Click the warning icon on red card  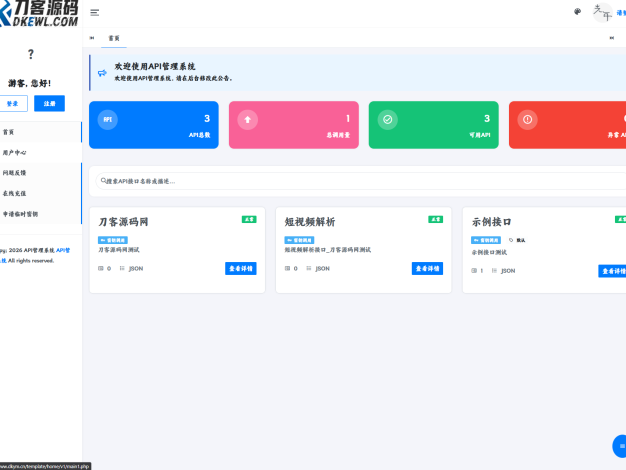527,119
